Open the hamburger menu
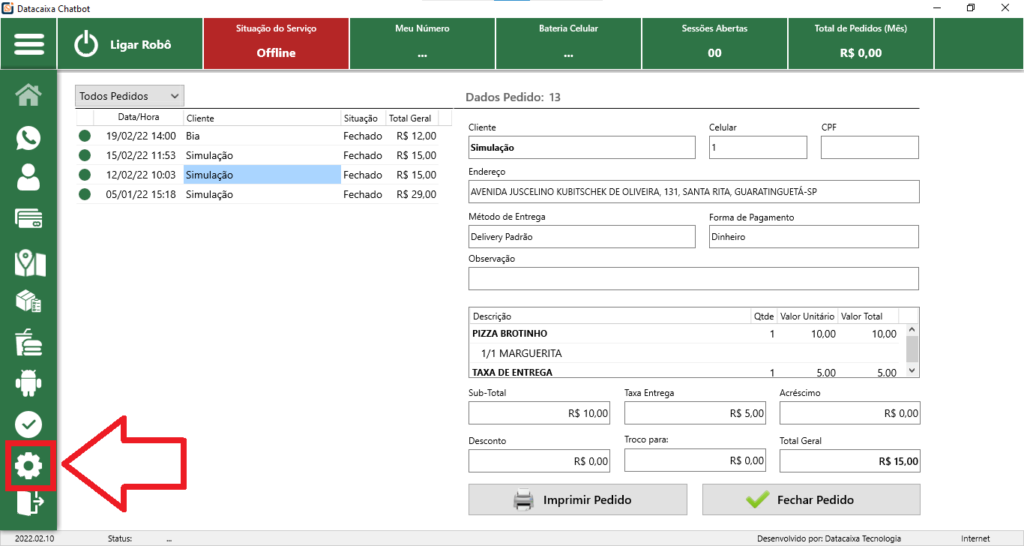Image resolution: width=1024 pixels, height=546 pixels. 29,45
